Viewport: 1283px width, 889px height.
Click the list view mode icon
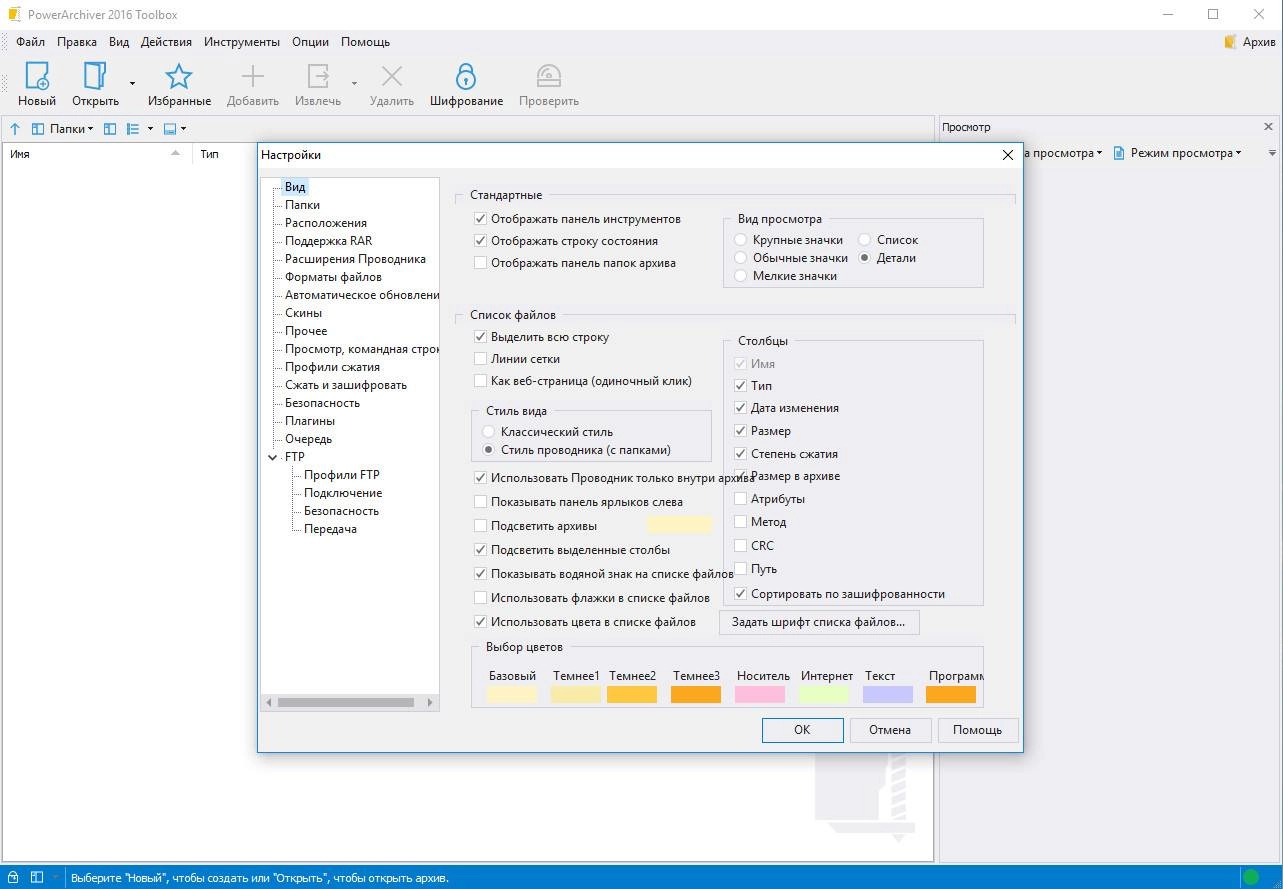[x=133, y=129]
